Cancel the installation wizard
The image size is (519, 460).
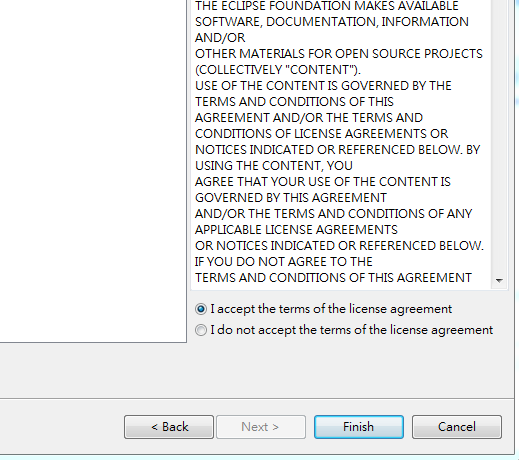click(x=457, y=427)
